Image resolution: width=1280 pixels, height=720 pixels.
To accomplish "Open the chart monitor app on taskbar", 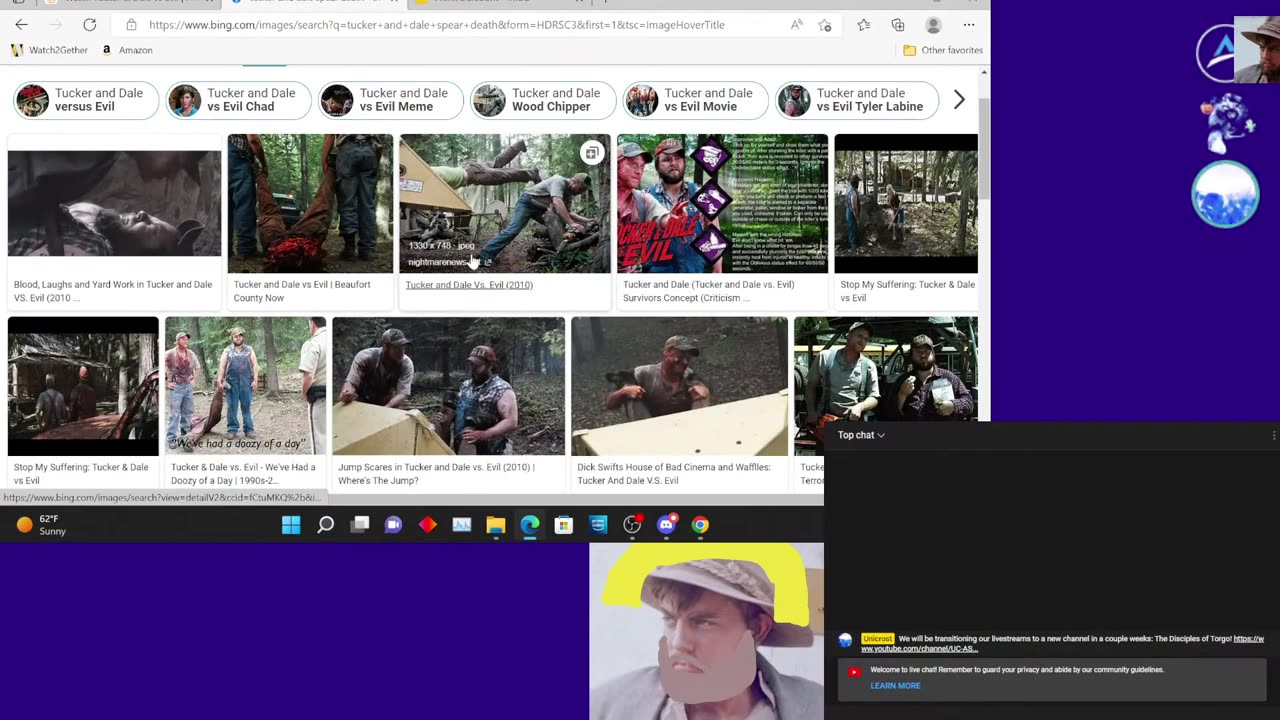I will (x=461, y=525).
